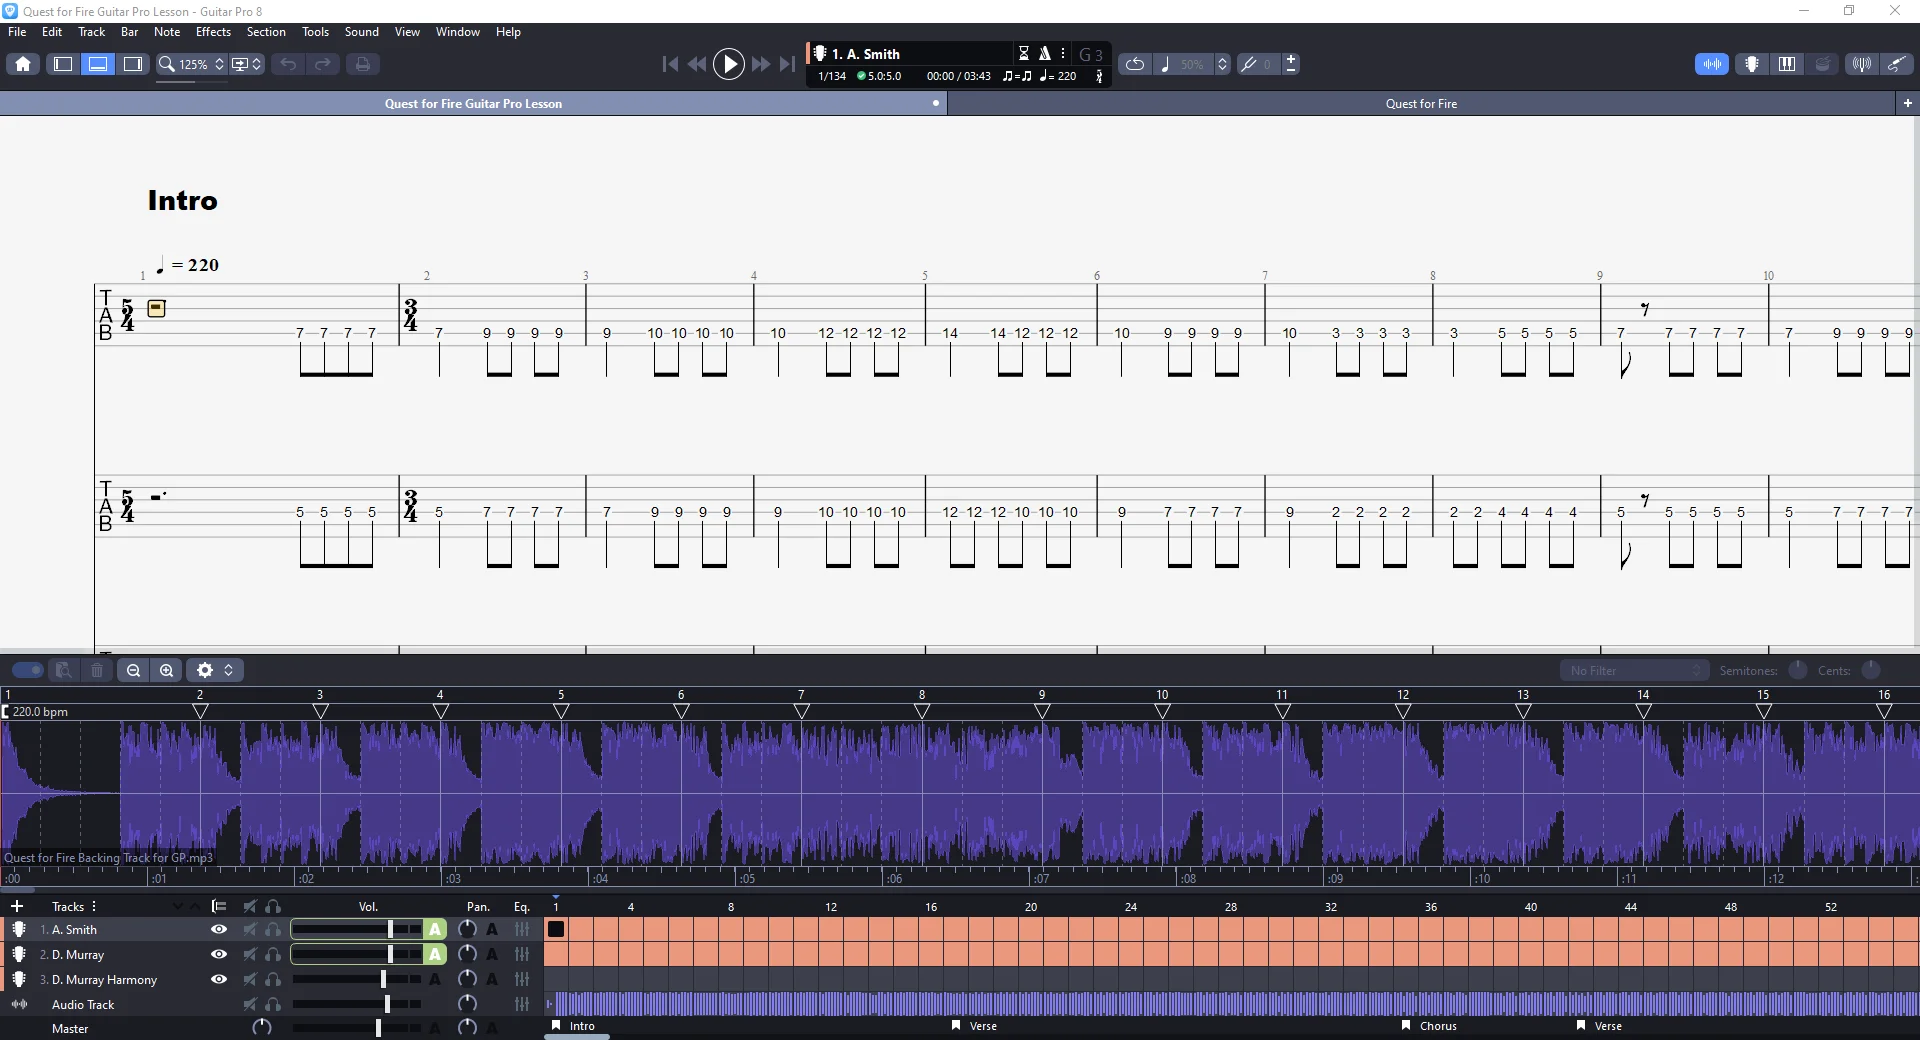Toggle the right inspector panel
The width and height of the screenshot is (1920, 1040).
click(133, 64)
